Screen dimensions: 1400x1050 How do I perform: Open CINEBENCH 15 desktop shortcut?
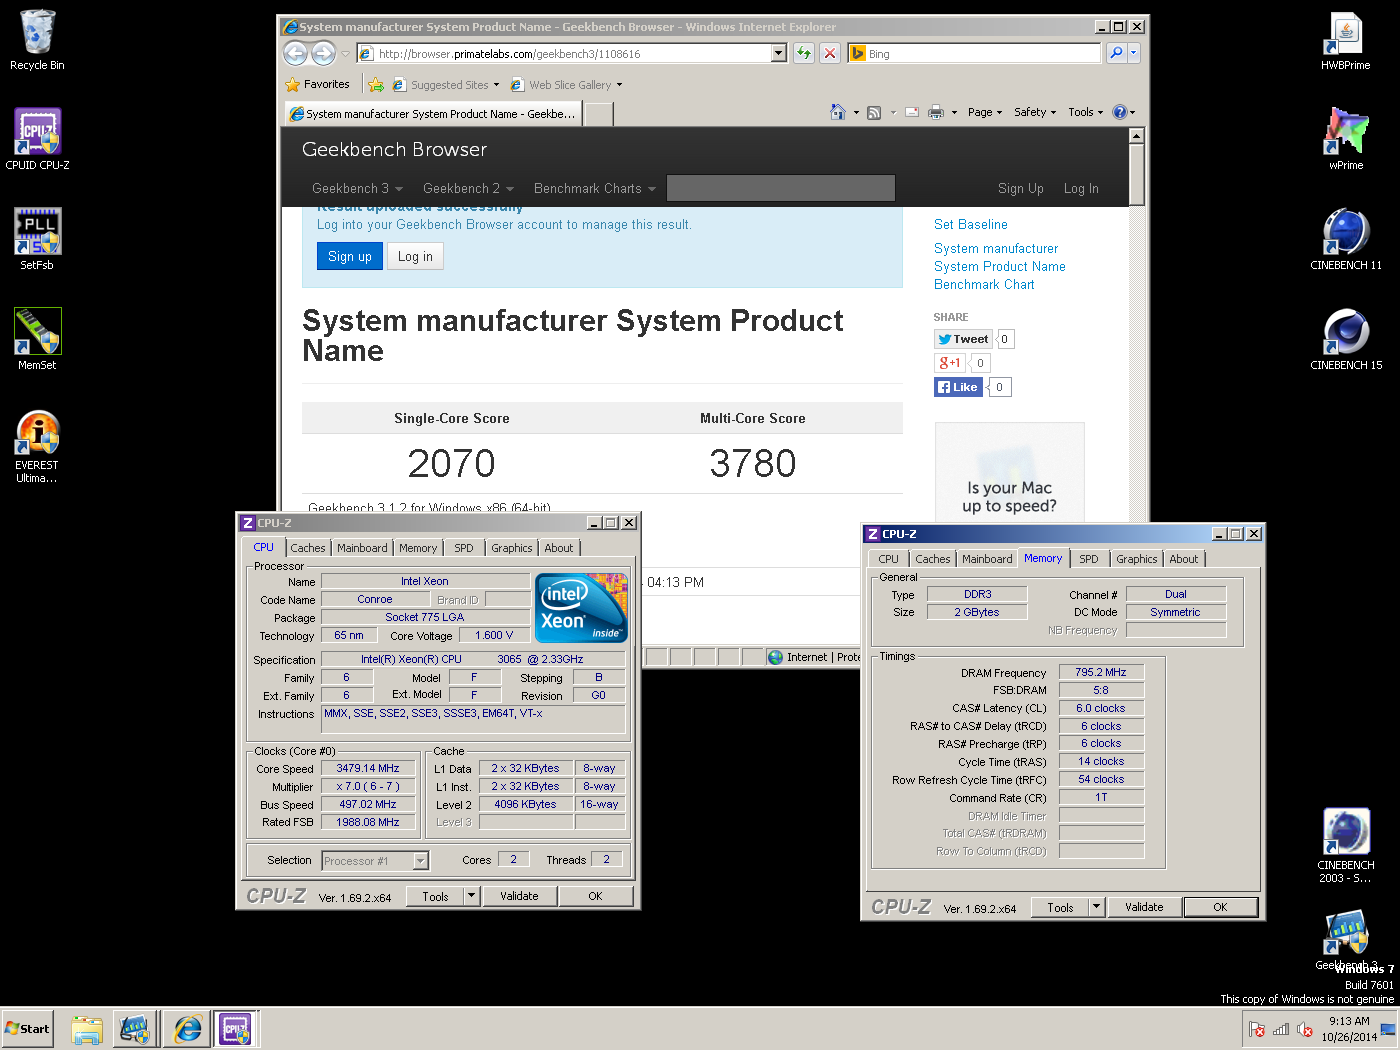point(1346,339)
